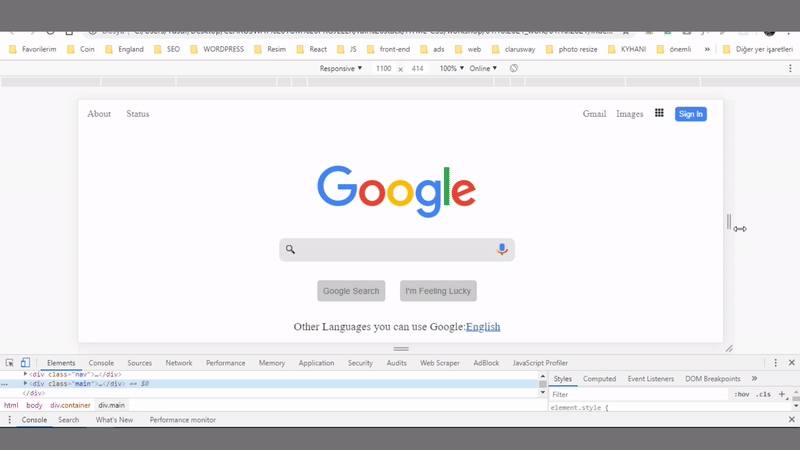Click the bottom-edge viewport resize handle
This screenshot has width=800, height=450.
pos(401,349)
